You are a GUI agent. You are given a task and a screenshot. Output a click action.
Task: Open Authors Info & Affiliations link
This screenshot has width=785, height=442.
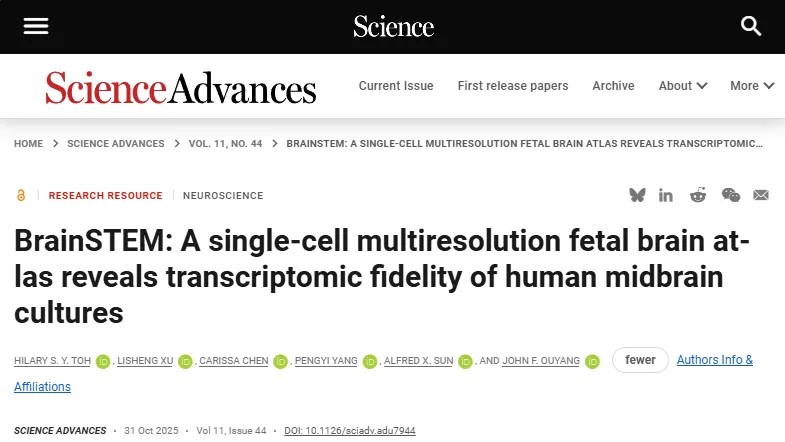[714, 360]
